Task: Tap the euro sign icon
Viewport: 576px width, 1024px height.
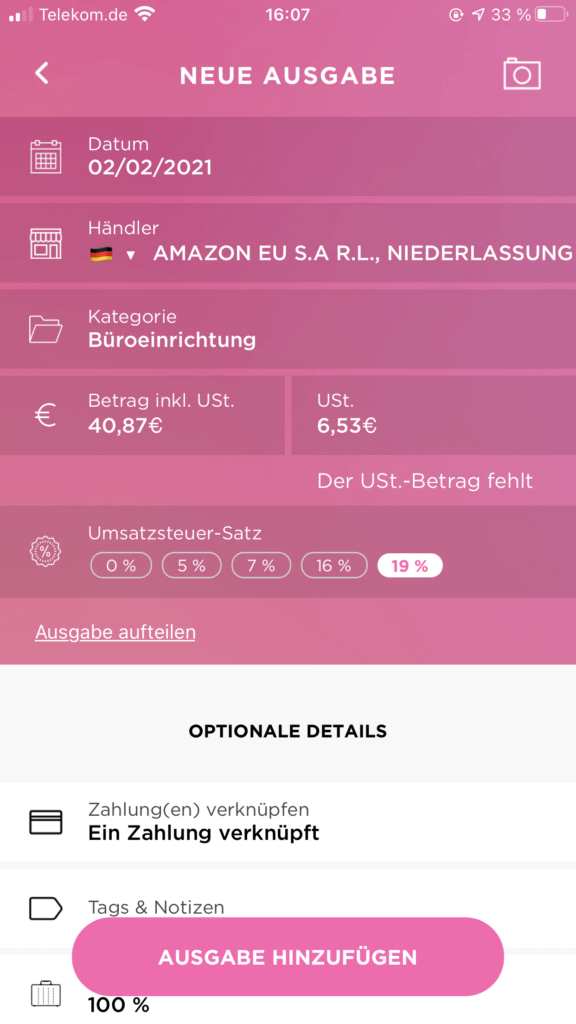Action: [x=46, y=415]
